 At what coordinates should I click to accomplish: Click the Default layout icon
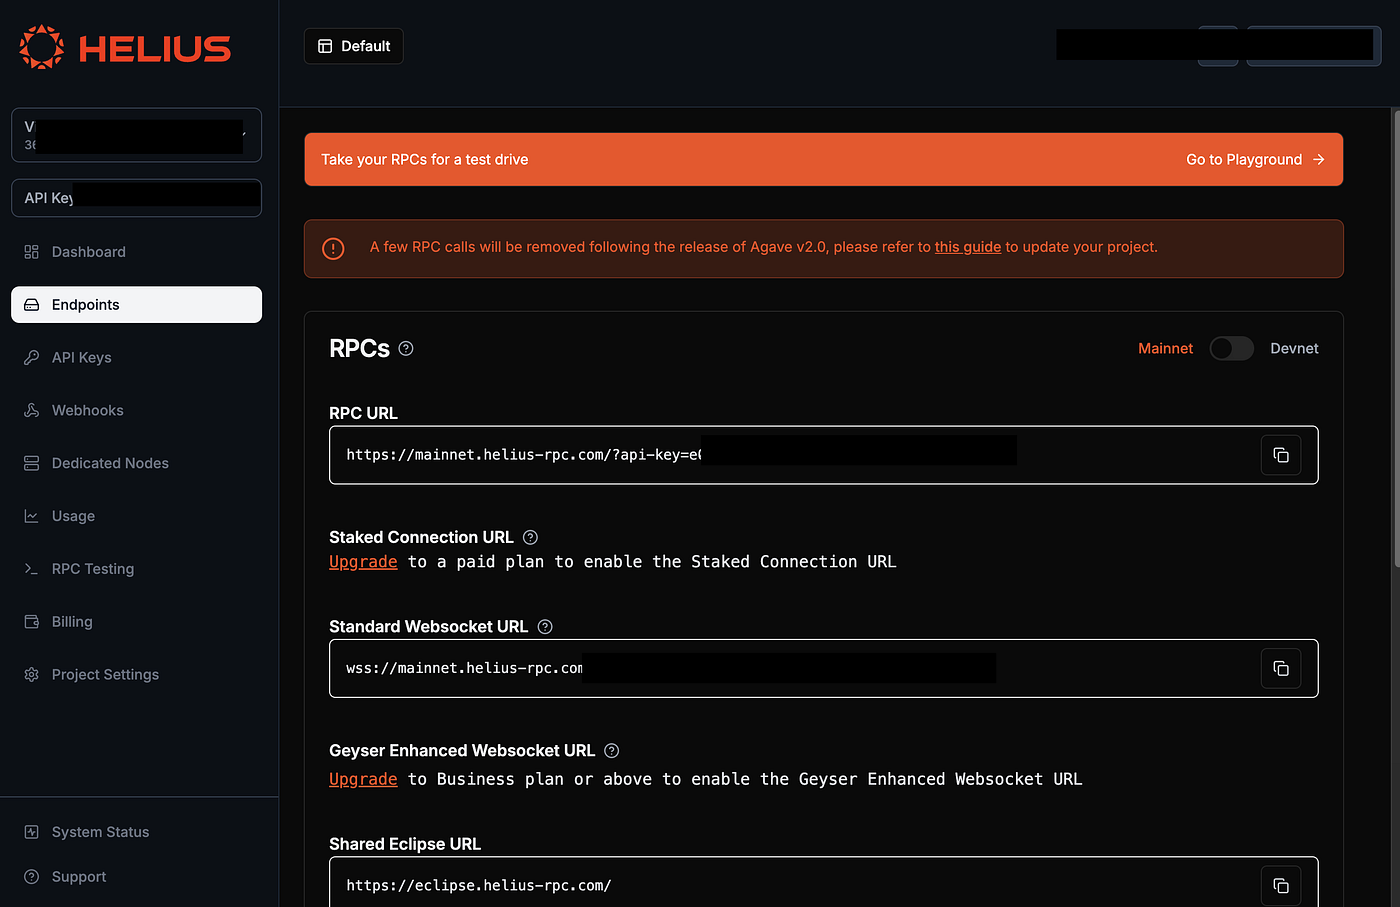point(325,46)
